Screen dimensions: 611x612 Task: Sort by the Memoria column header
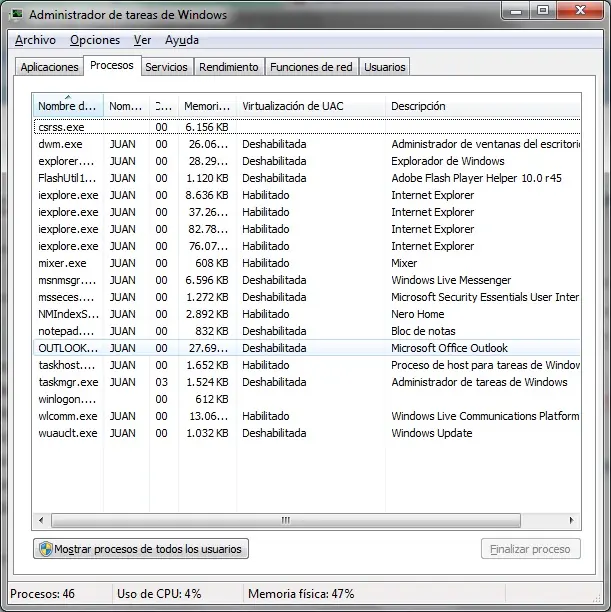pos(207,105)
